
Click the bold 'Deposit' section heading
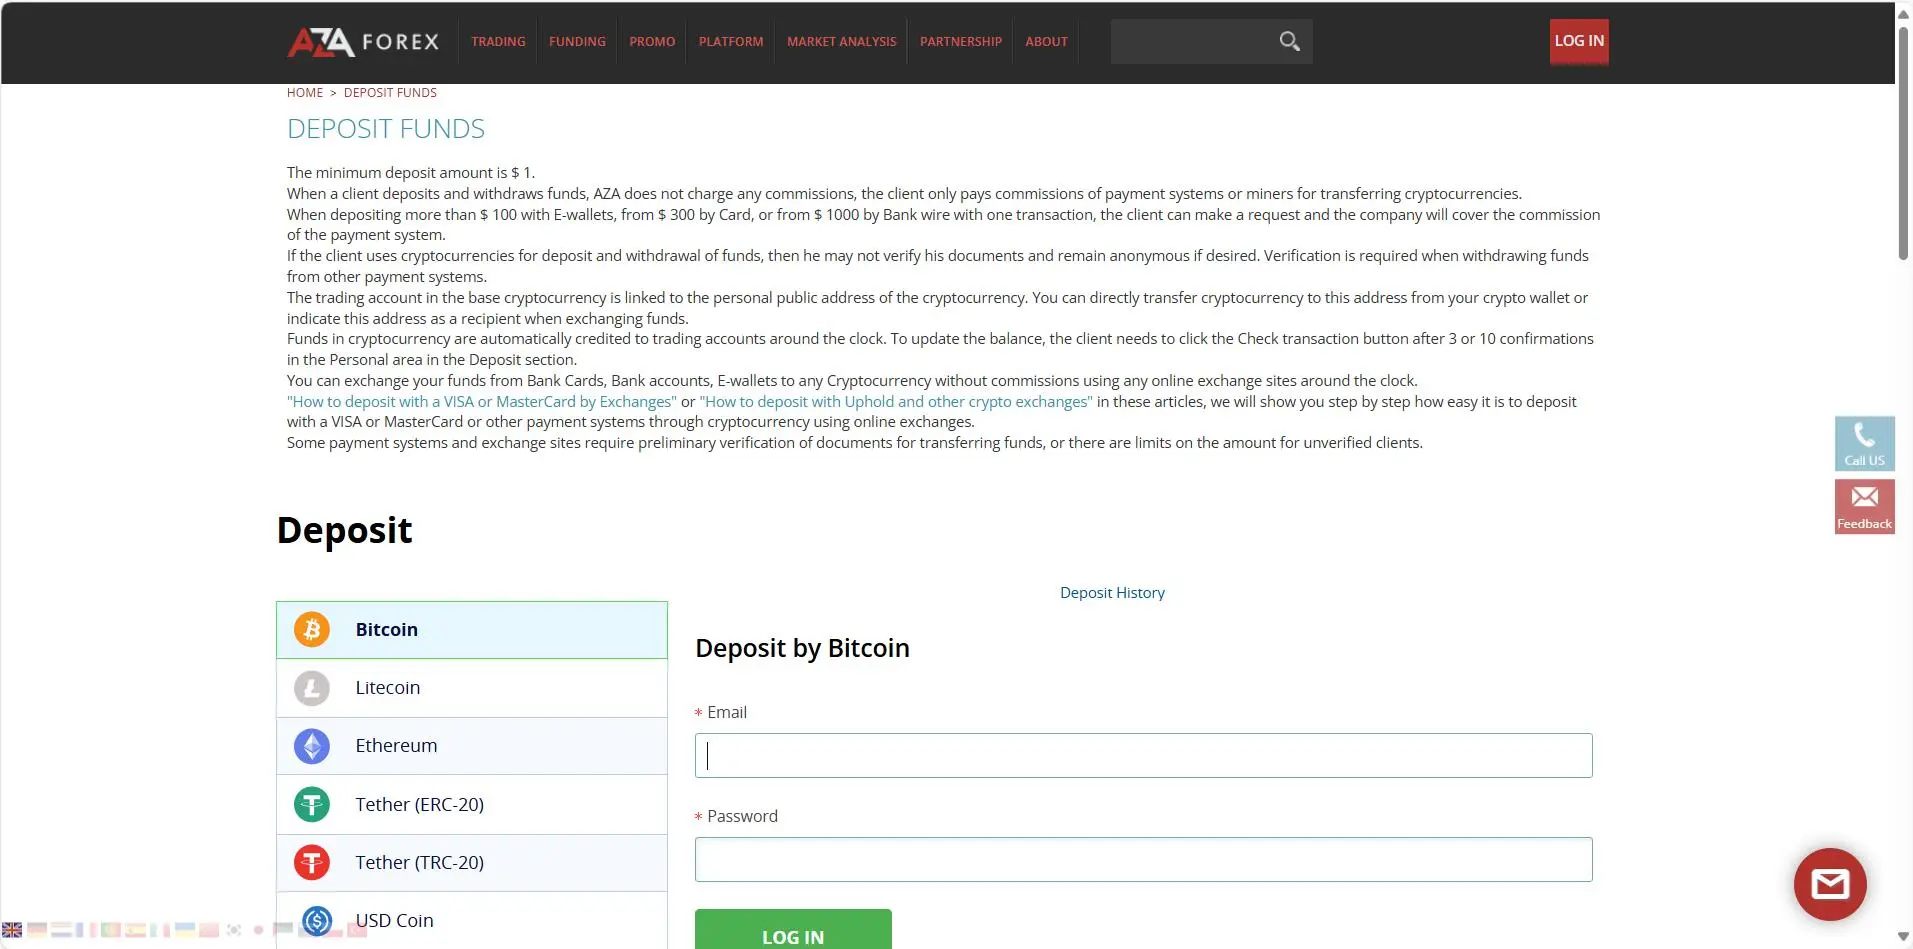[x=344, y=530]
